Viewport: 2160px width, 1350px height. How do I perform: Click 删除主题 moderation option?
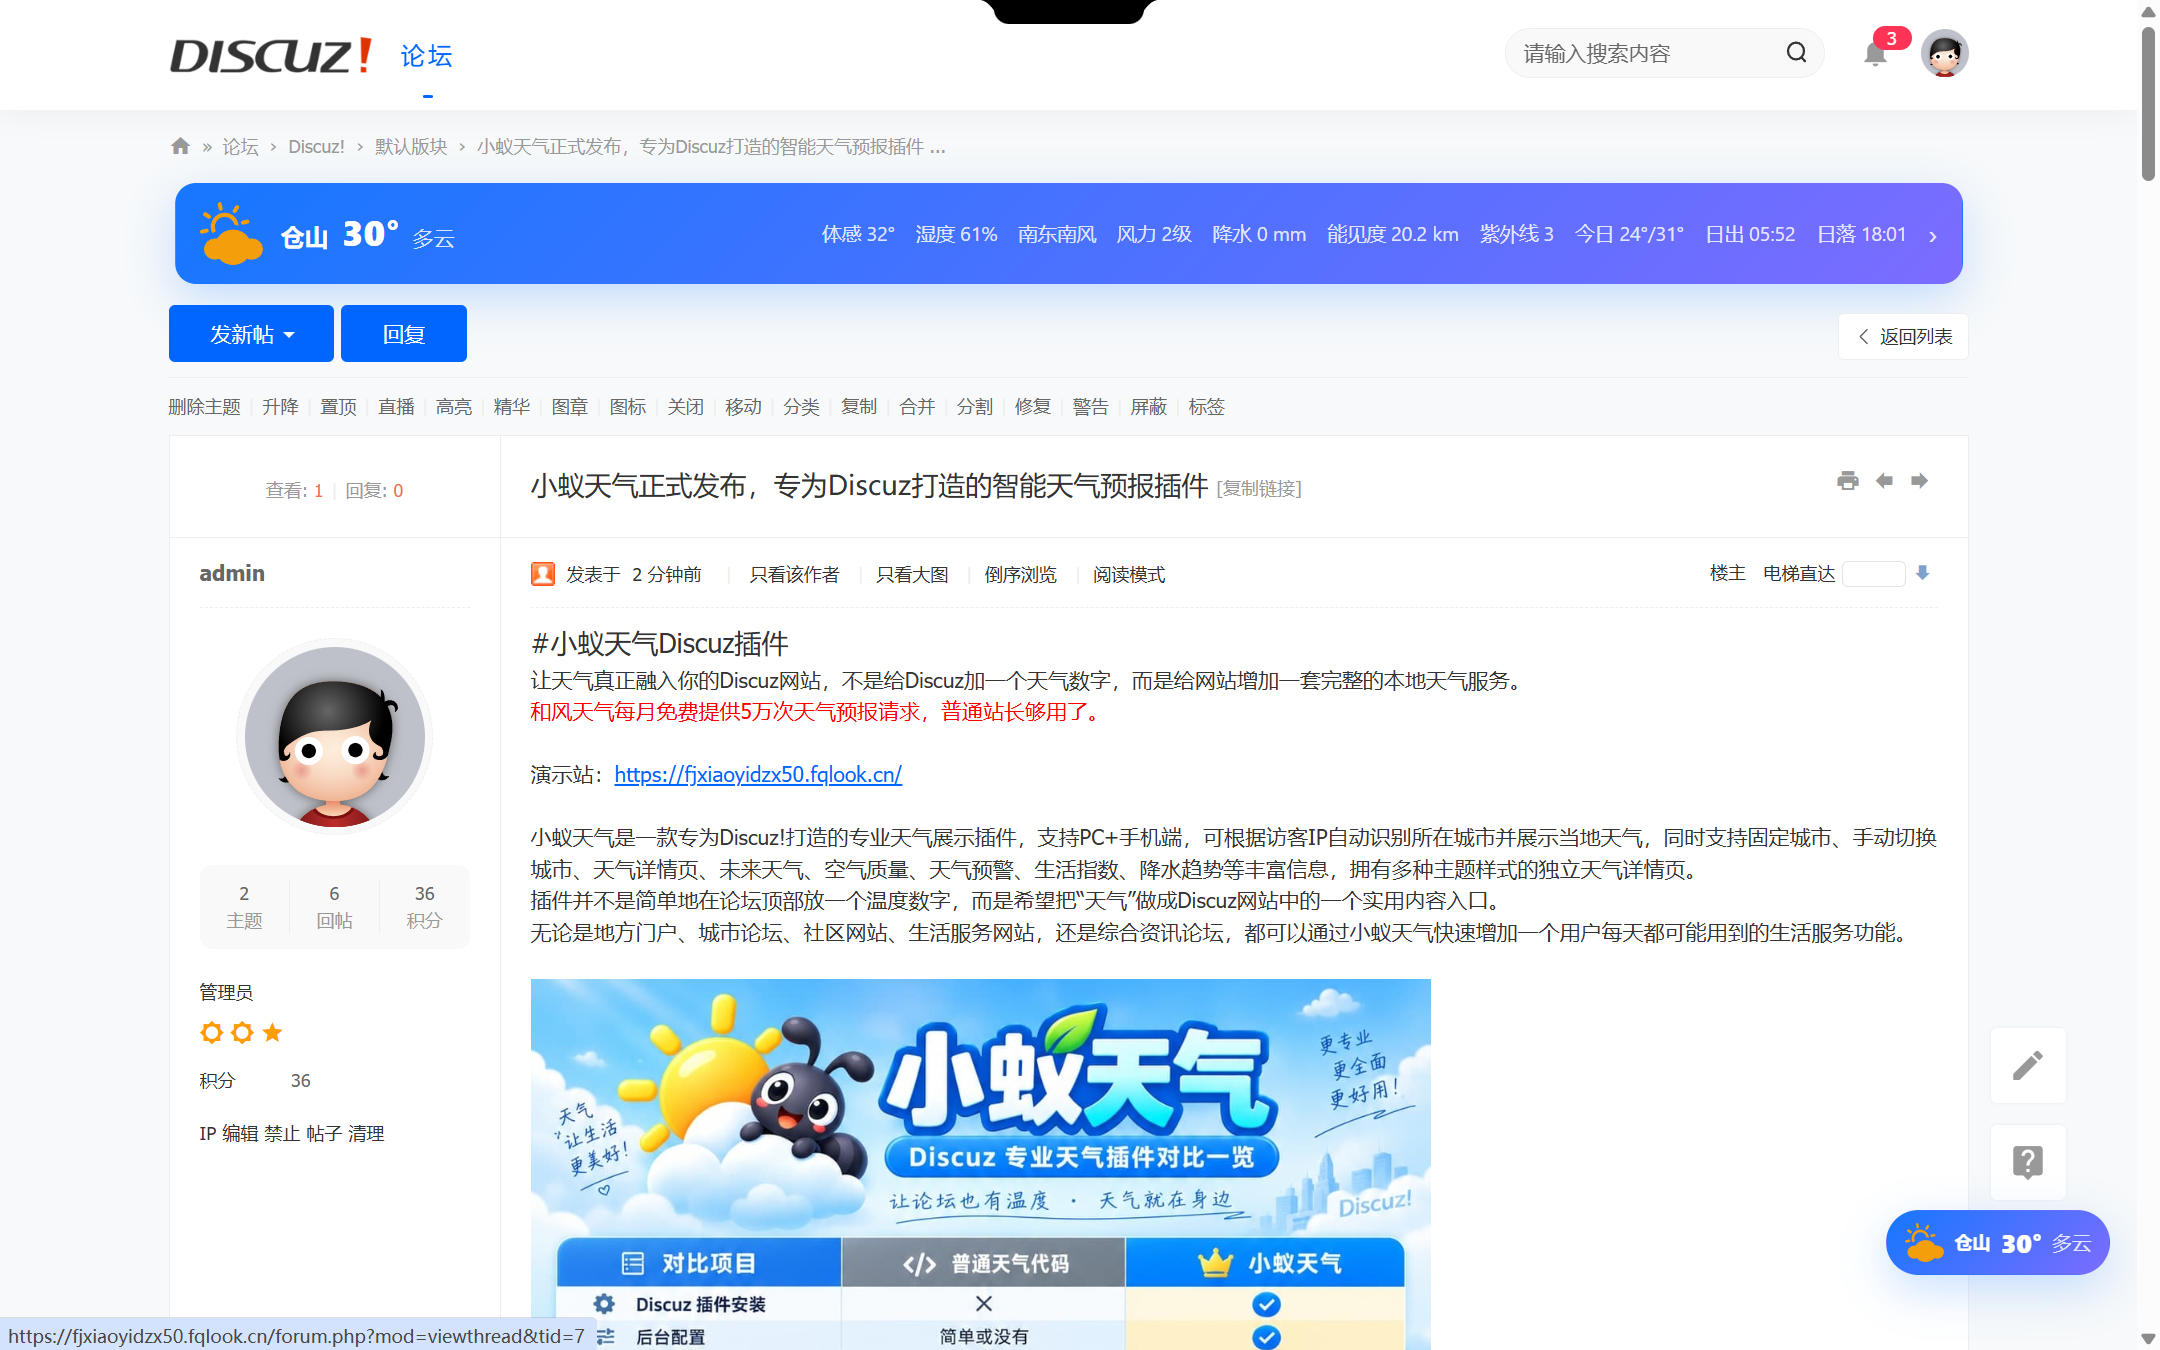click(204, 407)
